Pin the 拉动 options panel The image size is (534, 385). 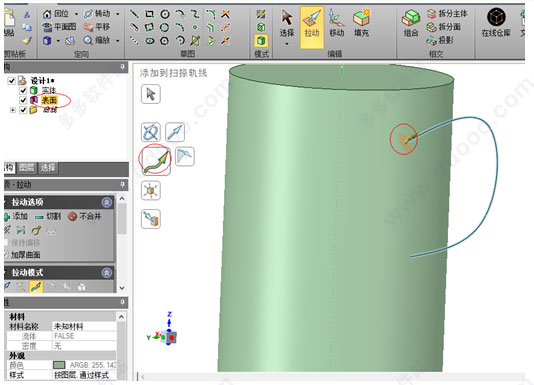(x=123, y=185)
